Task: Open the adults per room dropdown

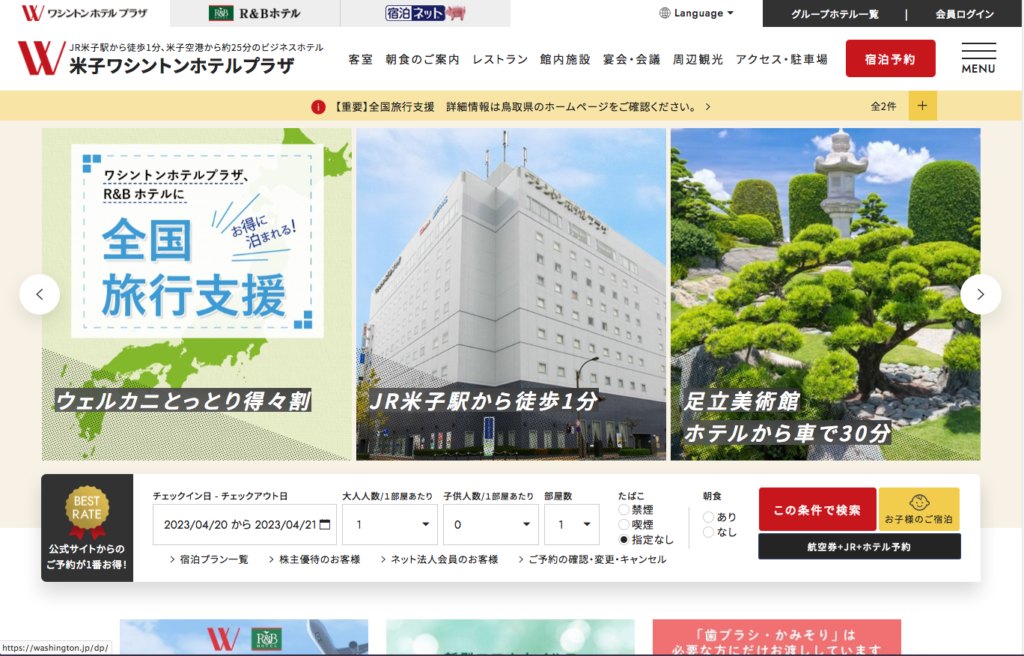Action: click(x=390, y=524)
